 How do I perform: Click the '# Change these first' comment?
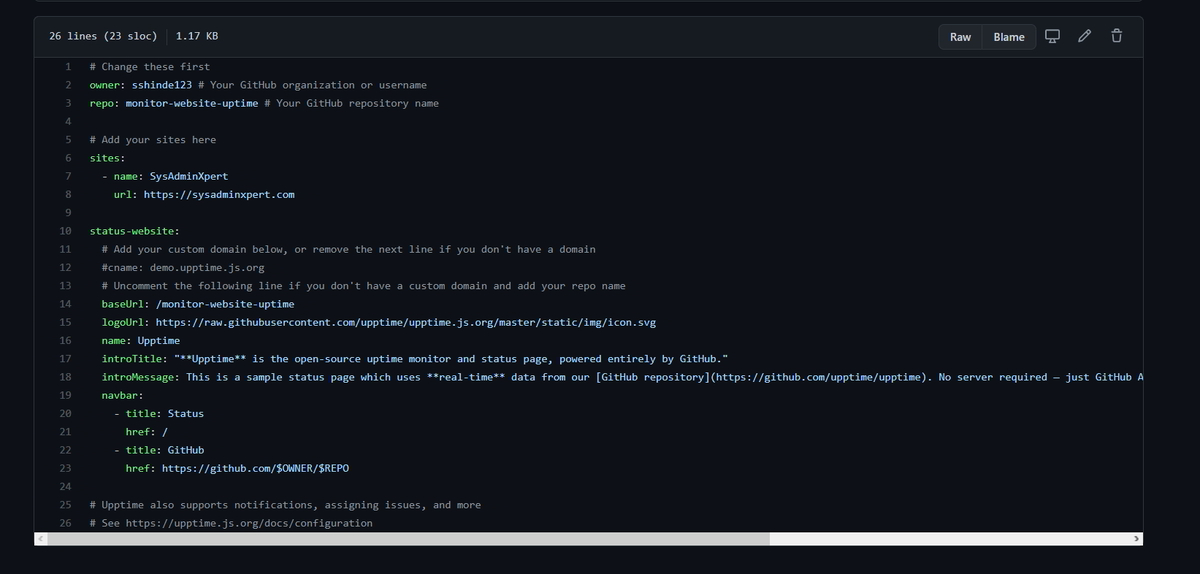tap(150, 67)
